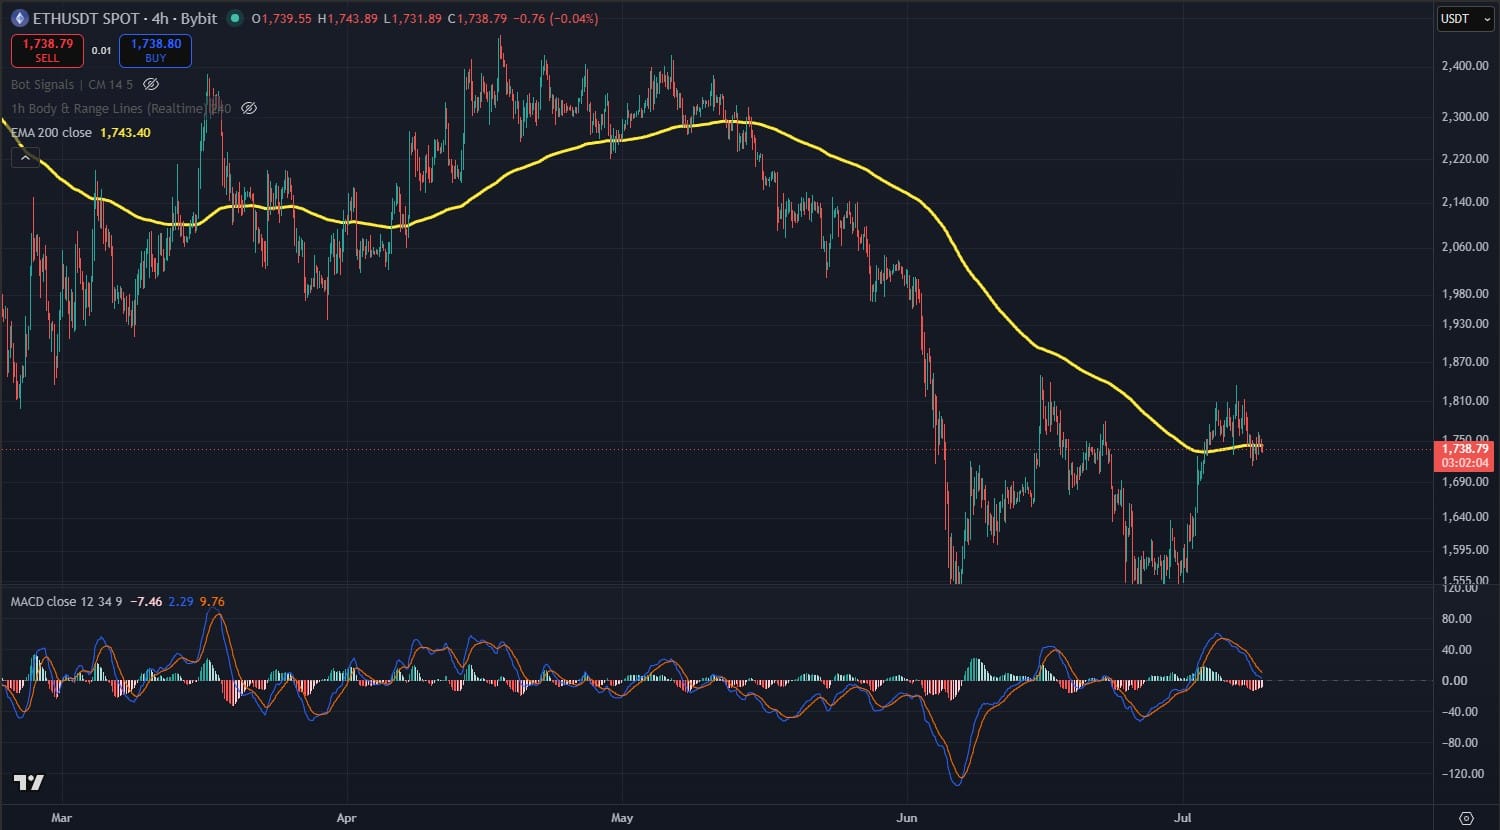Click the change value −0.76 (−0.04%)

coord(557,18)
